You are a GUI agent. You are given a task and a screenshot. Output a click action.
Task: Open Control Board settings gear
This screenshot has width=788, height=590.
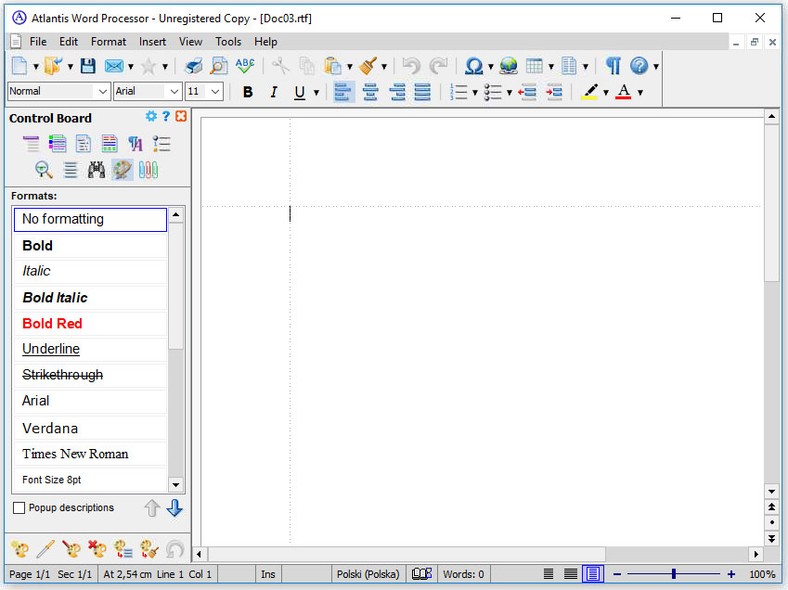pos(151,117)
